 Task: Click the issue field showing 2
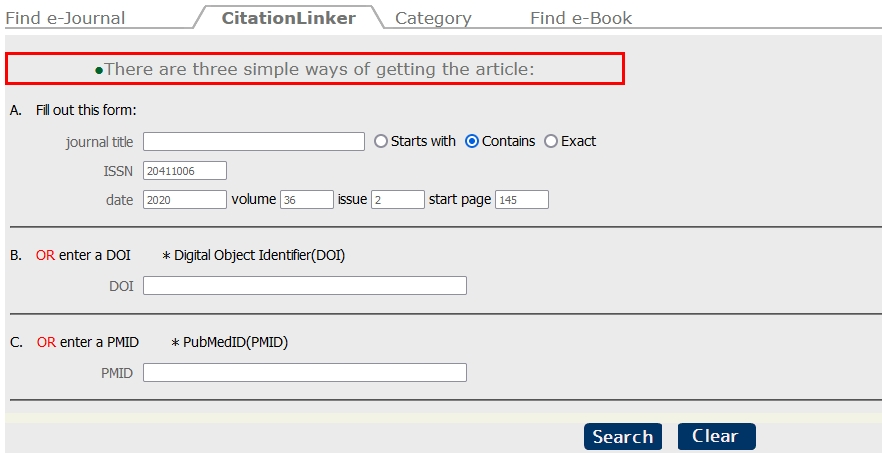(x=398, y=200)
